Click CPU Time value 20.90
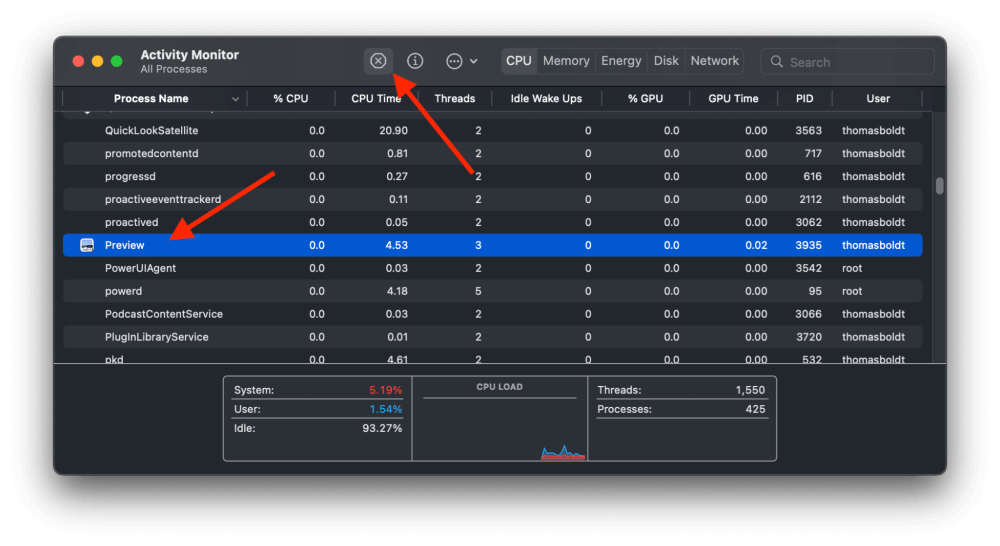The width and height of the screenshot is (1000, 546). [393, 131]
